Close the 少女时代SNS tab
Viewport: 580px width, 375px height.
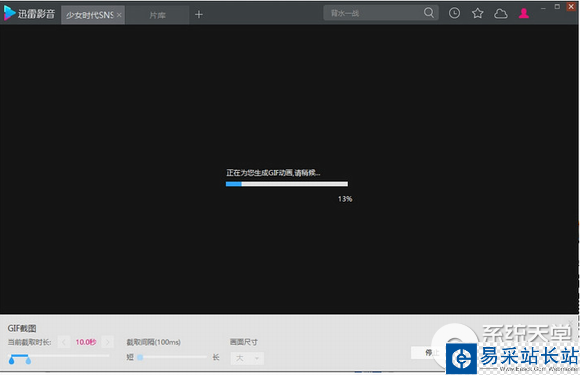[x=119, y=15]
